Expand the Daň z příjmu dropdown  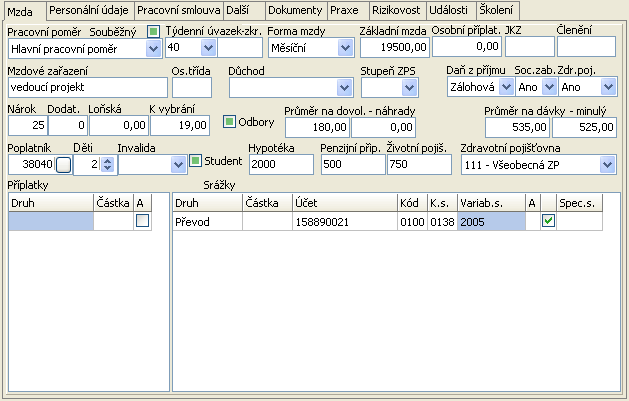click(506, 87)
